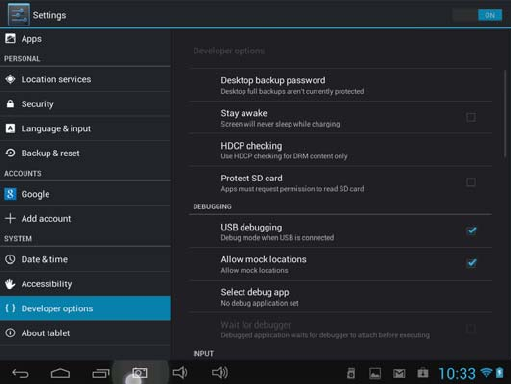
Task: Click 'No debug application set' text
Action: coord(259,303)
